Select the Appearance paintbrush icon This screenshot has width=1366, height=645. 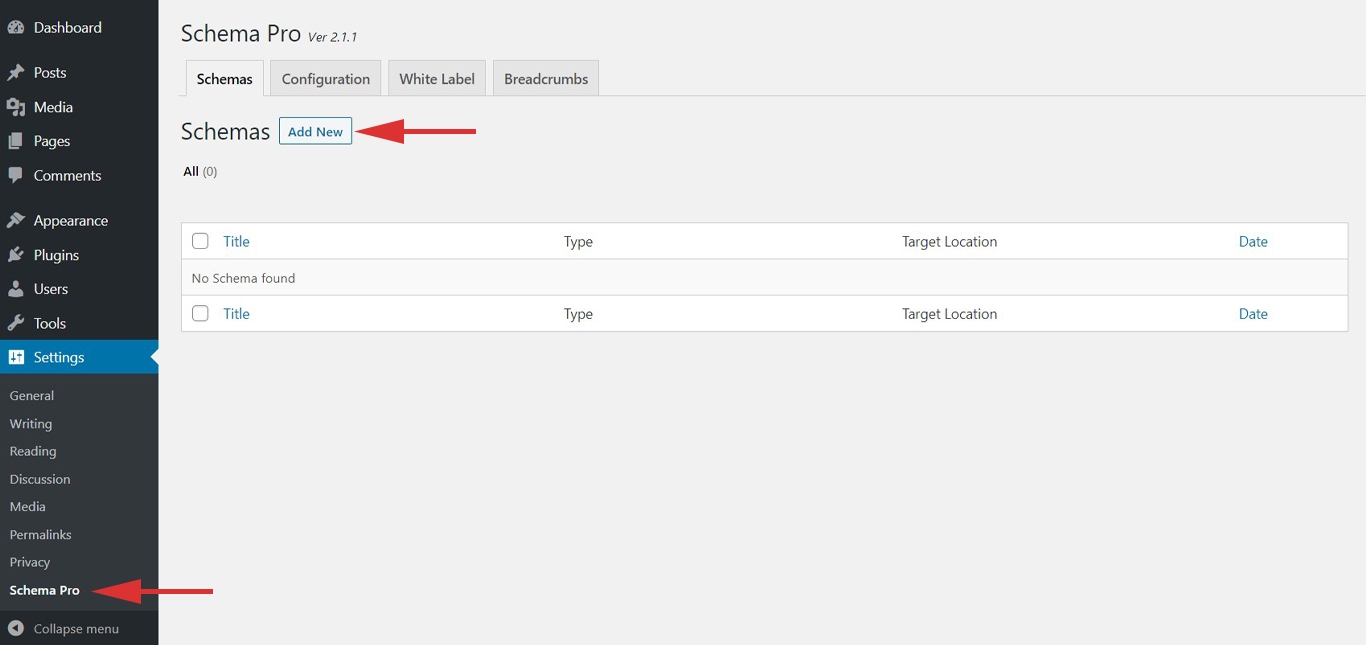pyautogui.click(x=16, y=220)
